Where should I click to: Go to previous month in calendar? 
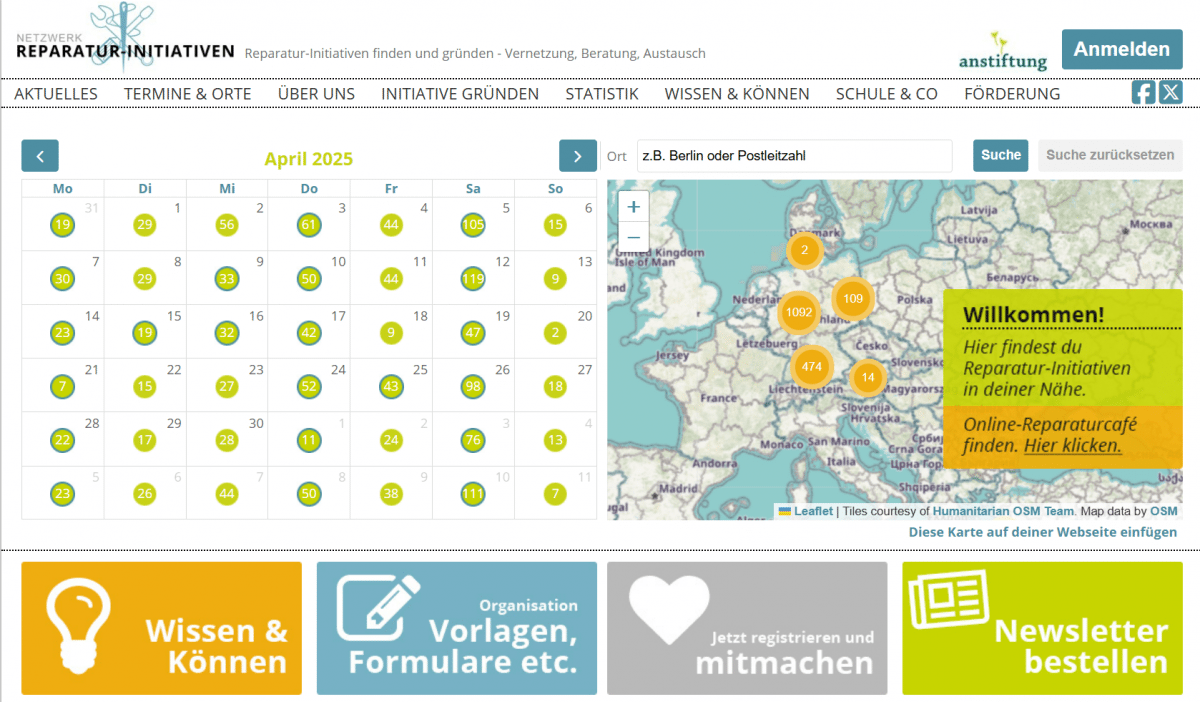pyautogui.click(x=40, y=156)
